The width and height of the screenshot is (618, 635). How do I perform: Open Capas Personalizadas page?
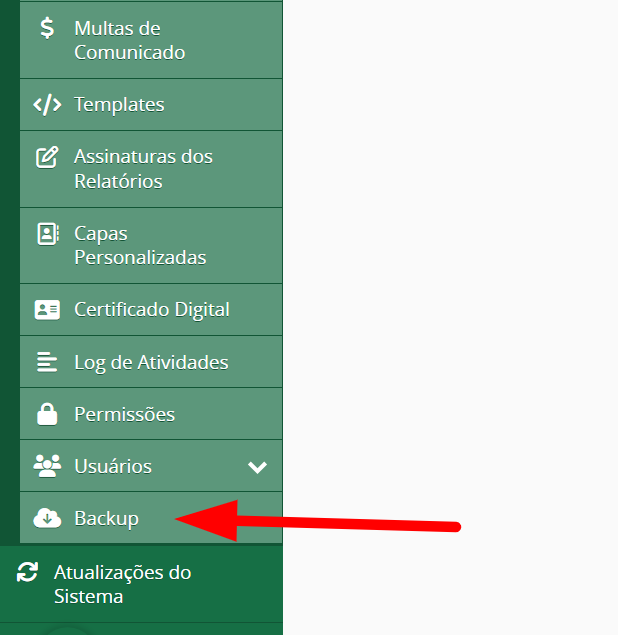click(x=140, y=245)
